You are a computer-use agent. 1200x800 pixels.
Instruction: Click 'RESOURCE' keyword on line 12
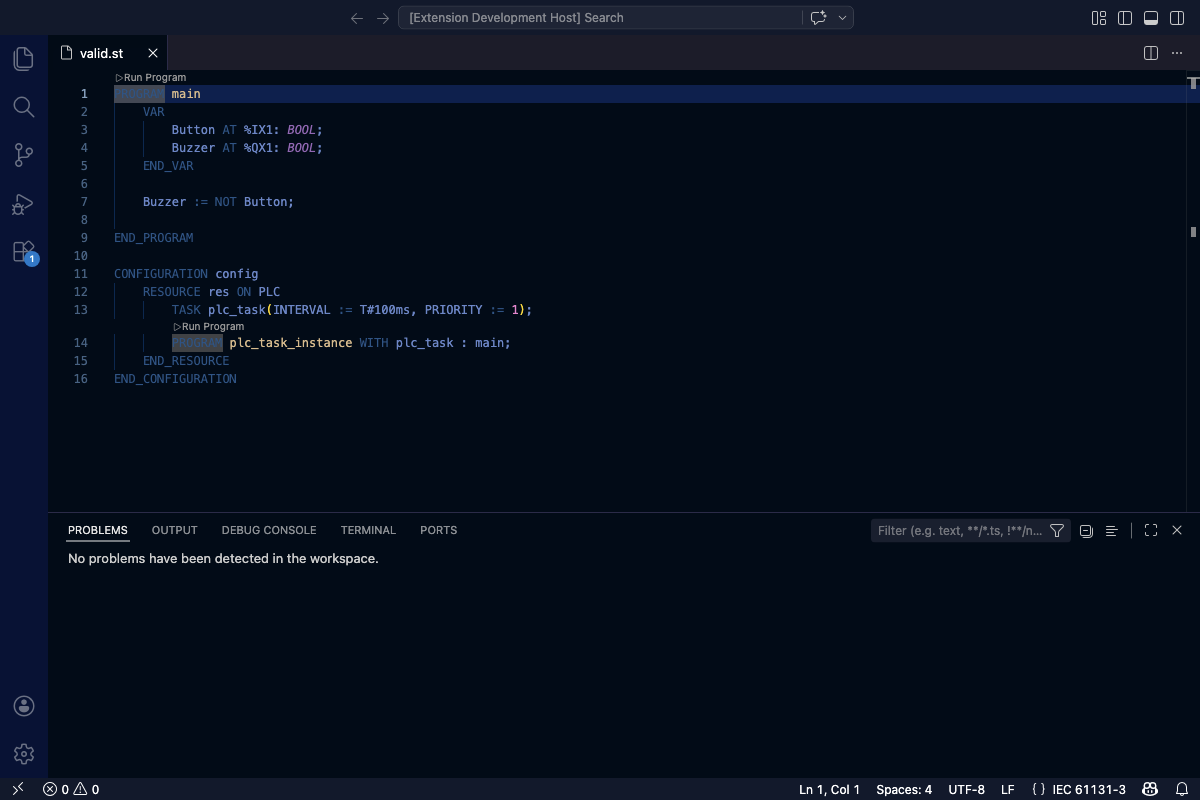tap(172, 292)
